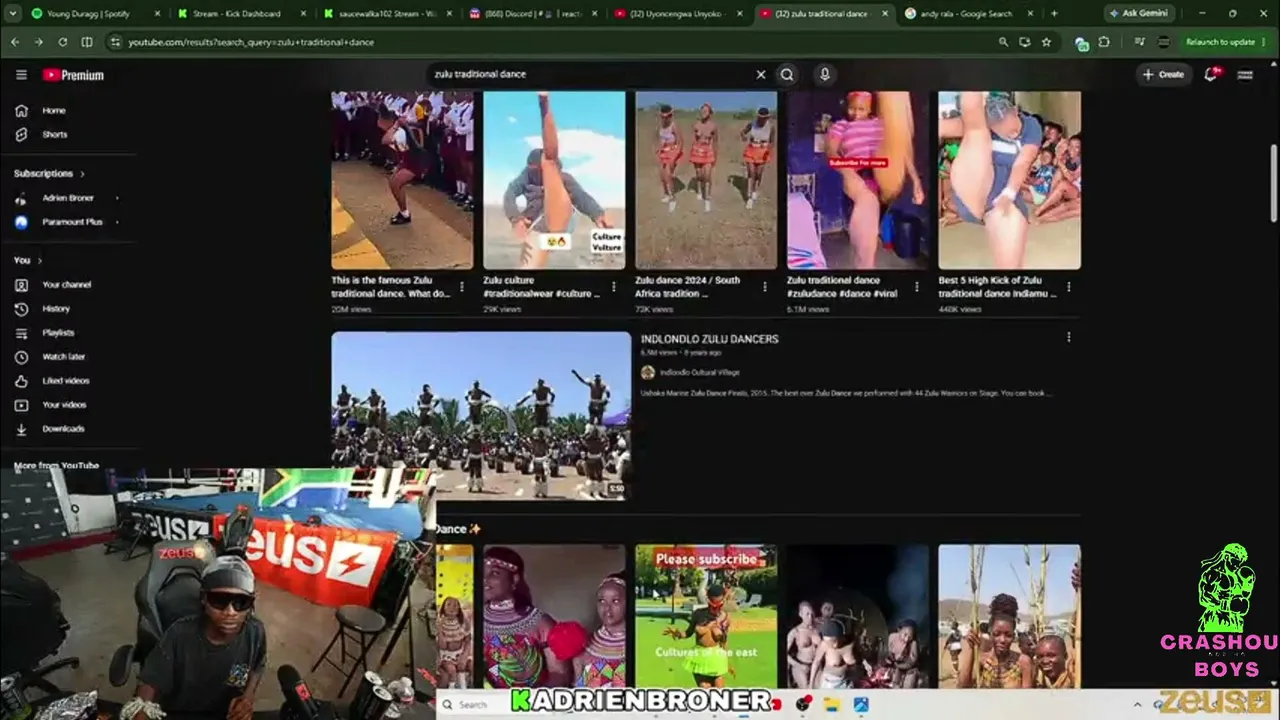Open the YouTube hamburger guide menu
Viewport: 1280px width, 720px height.
[x=21, y=75]
